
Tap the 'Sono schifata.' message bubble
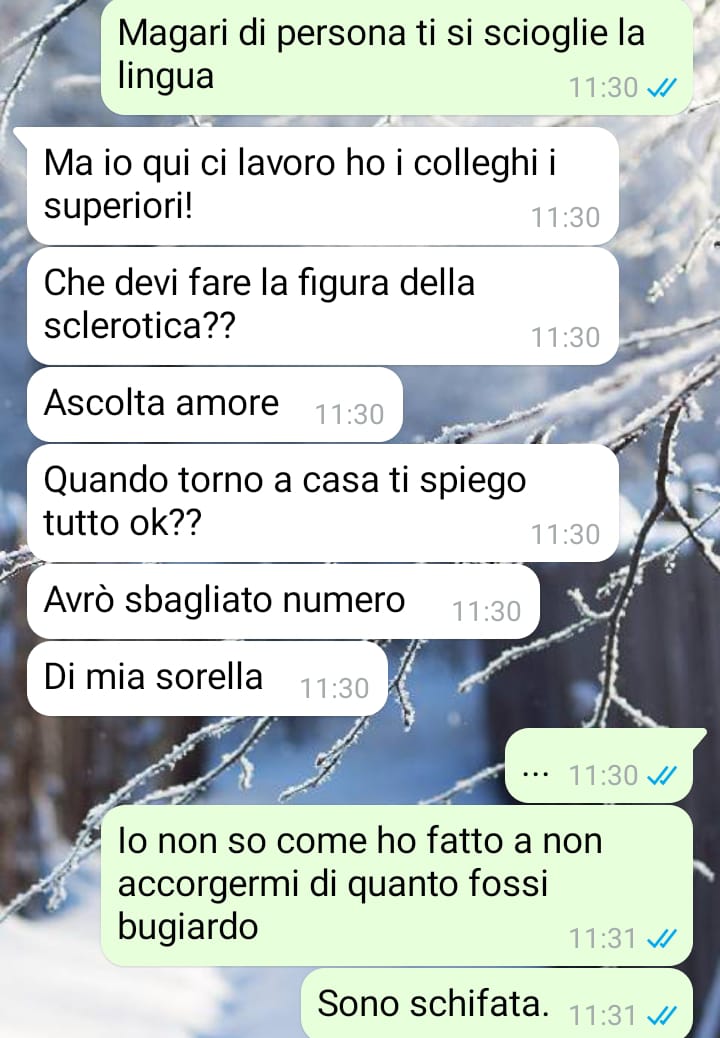[x=498, y=1003]
